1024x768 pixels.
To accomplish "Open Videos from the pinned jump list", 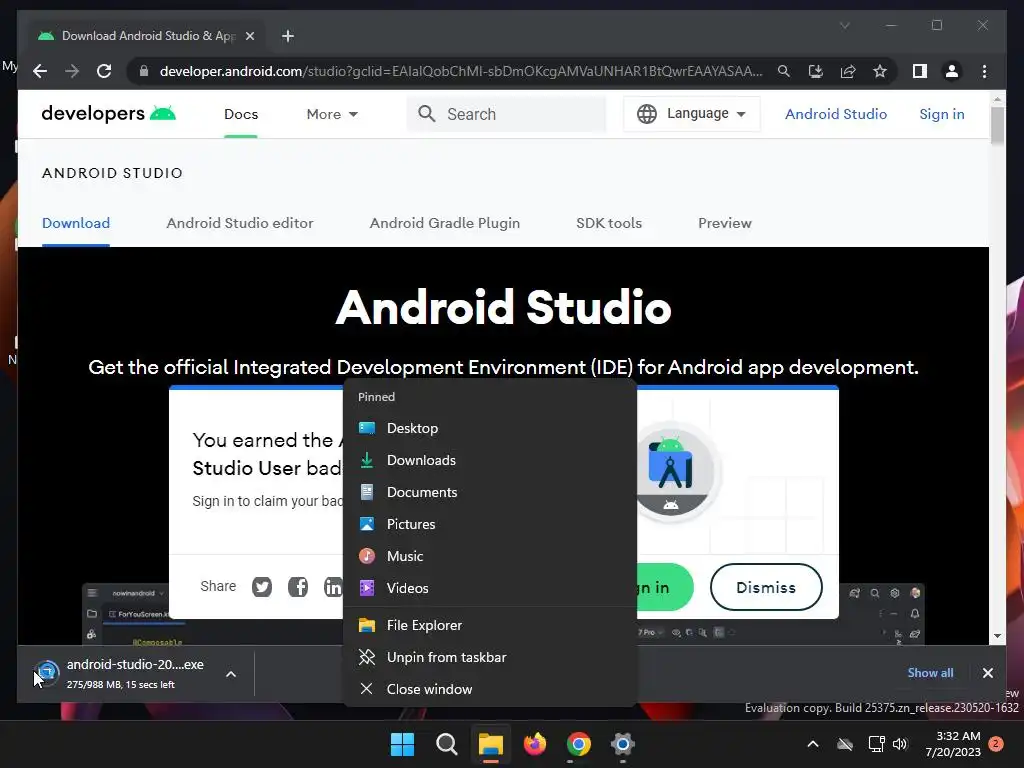I will pos(490,588).
